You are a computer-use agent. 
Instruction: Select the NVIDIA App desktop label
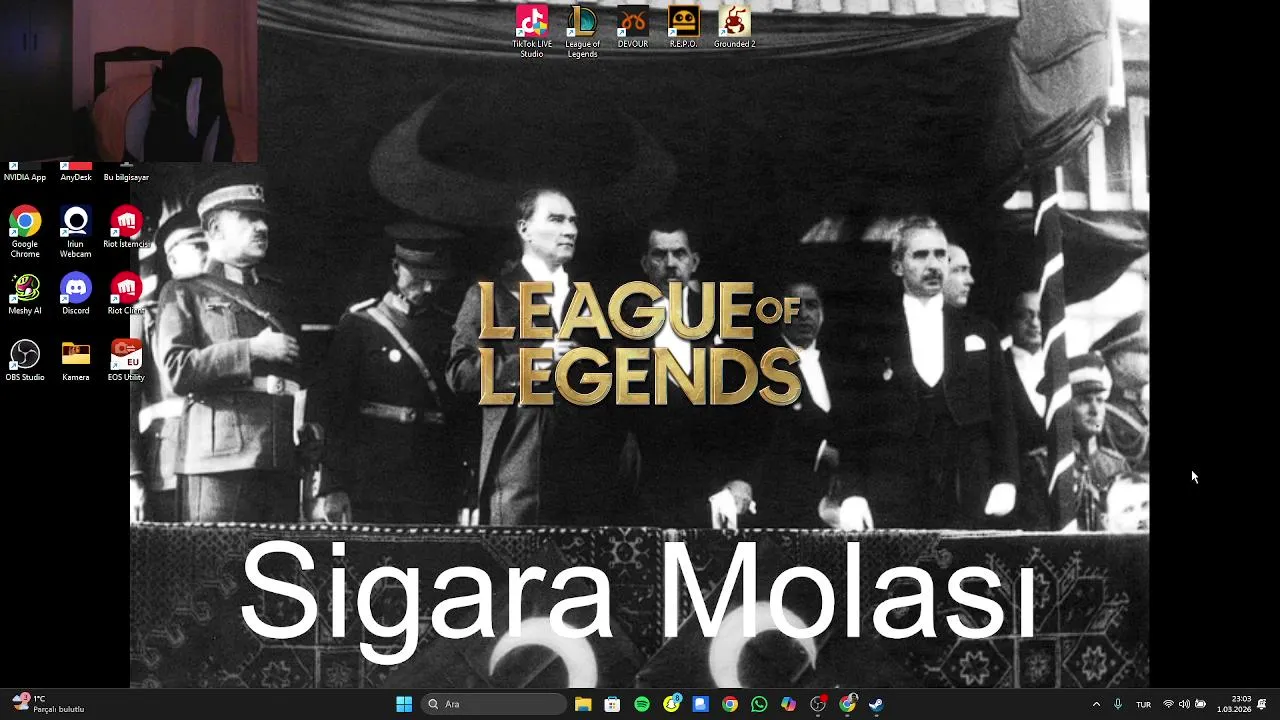coord(25,177)
